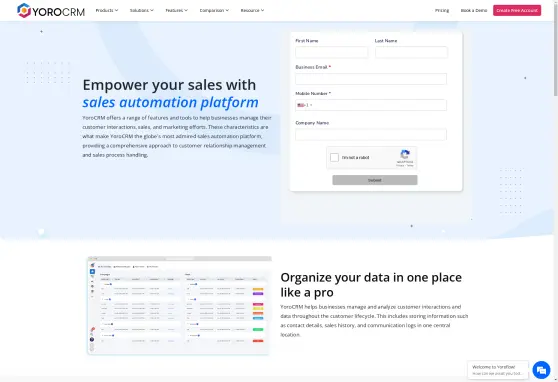Click the 'sales automation platform' heading text
The image size is (558, 382).
(x=170, y=103)
